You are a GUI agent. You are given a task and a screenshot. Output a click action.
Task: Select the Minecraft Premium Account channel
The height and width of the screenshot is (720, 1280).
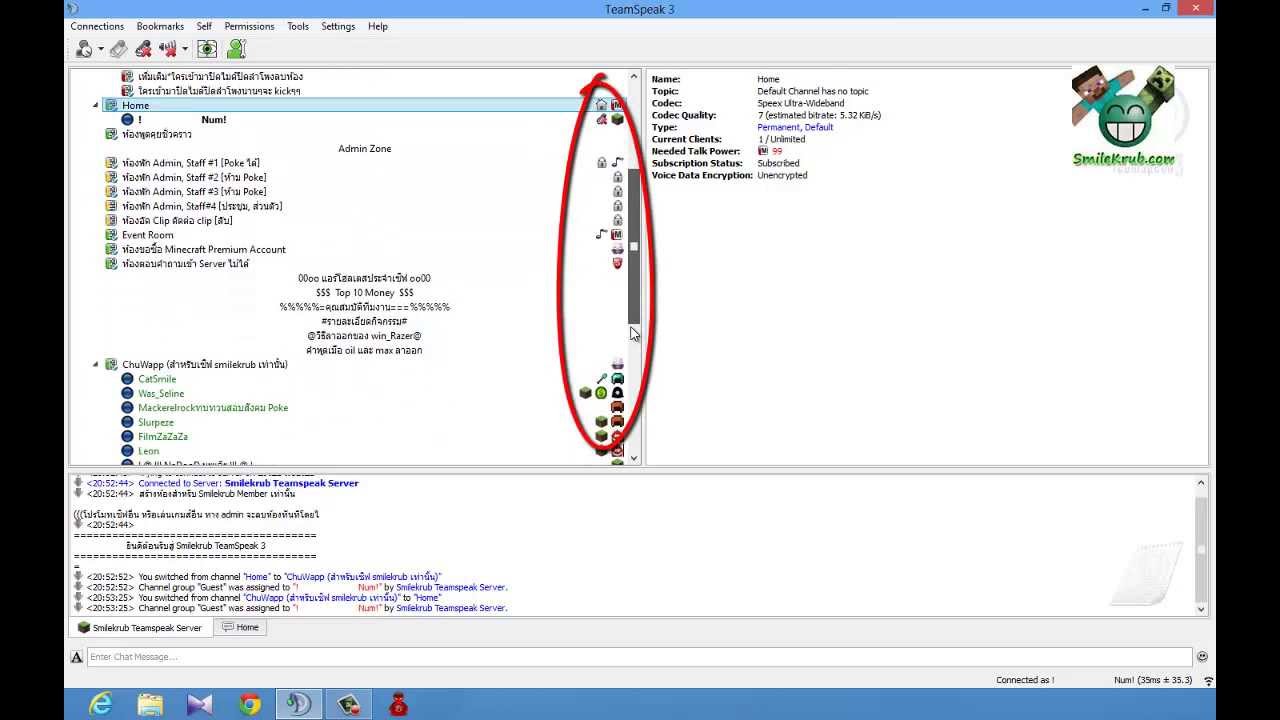pyautogui.click(x=203, y=250)
